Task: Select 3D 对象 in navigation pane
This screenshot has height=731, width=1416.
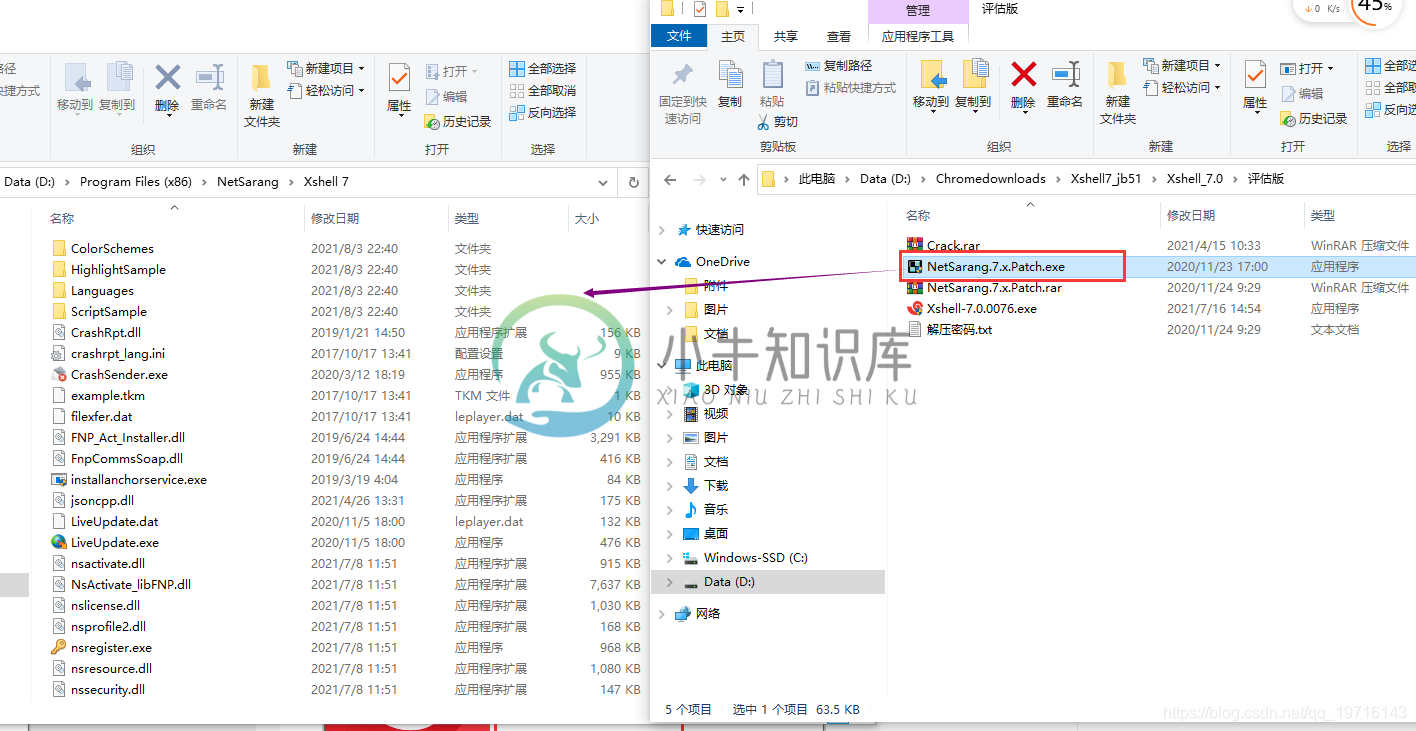Action: click(726, 390)
